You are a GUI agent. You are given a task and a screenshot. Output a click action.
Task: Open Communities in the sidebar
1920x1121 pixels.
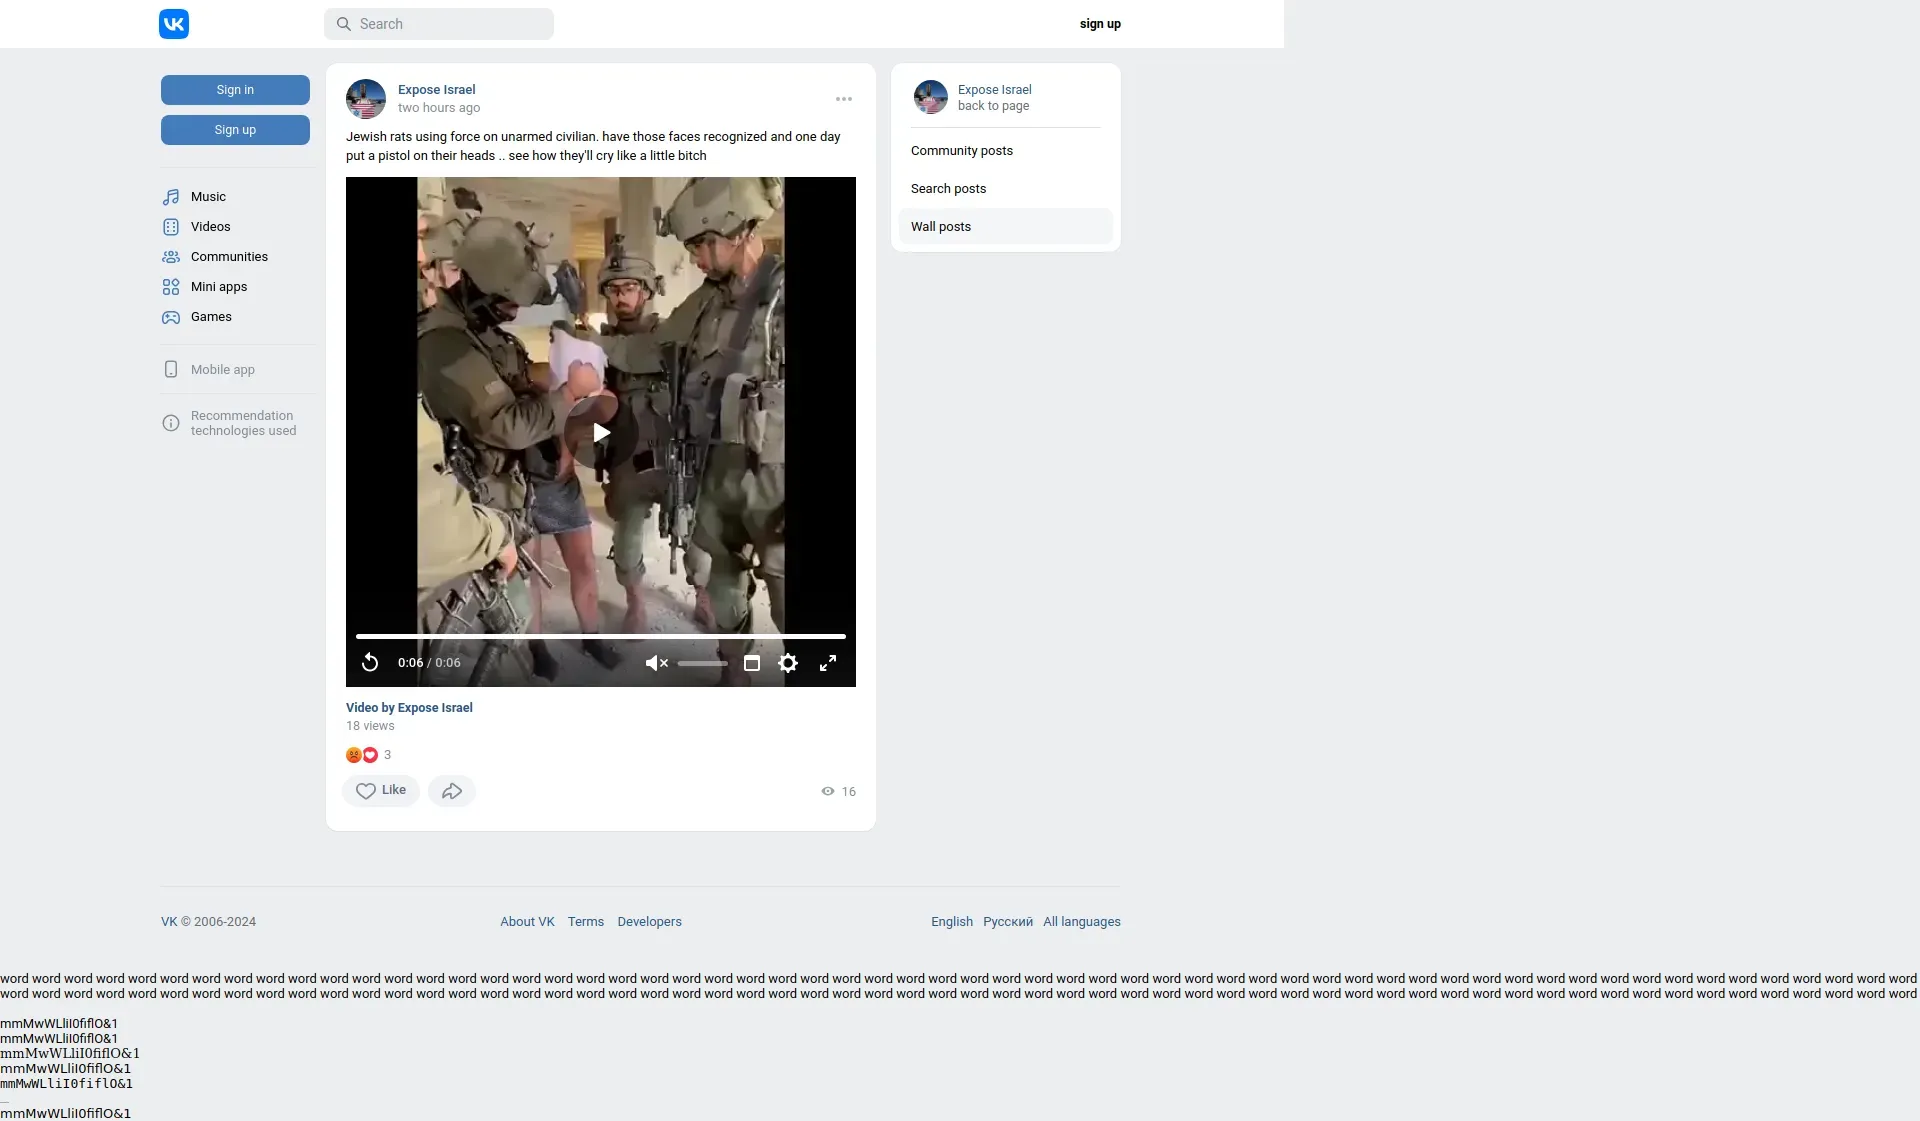(229, 257)
